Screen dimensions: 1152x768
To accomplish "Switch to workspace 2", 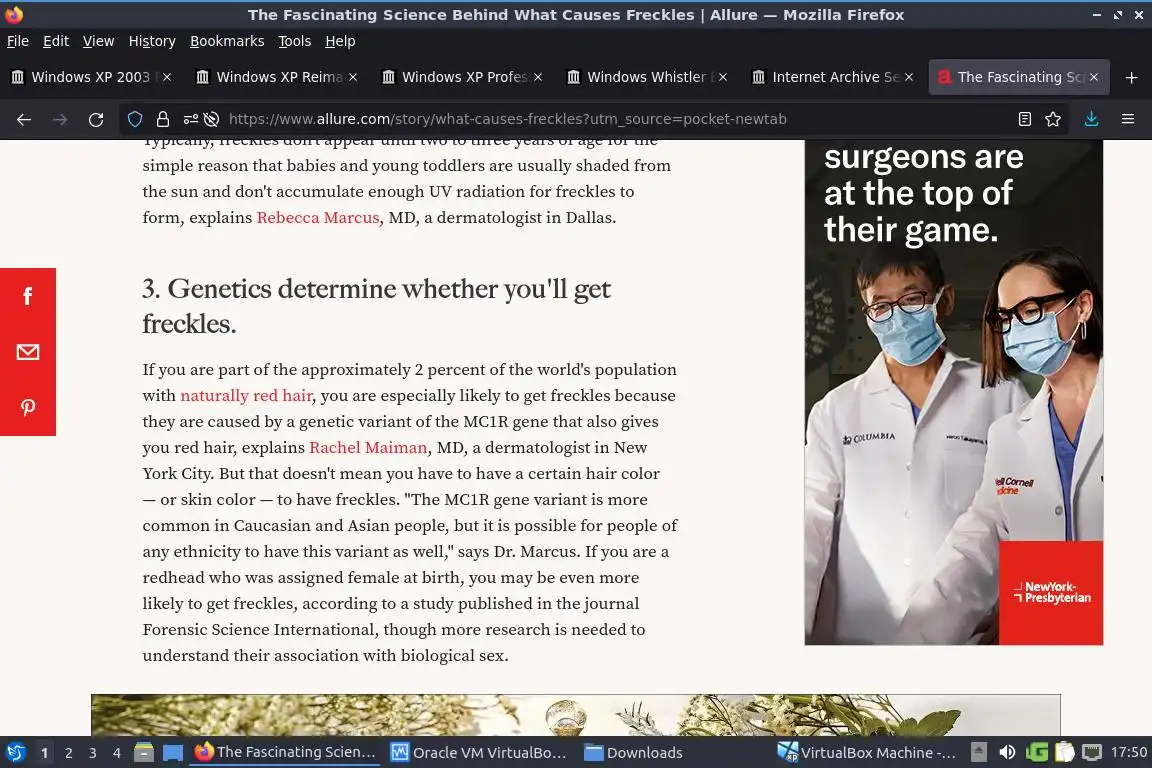I will 69,753.
